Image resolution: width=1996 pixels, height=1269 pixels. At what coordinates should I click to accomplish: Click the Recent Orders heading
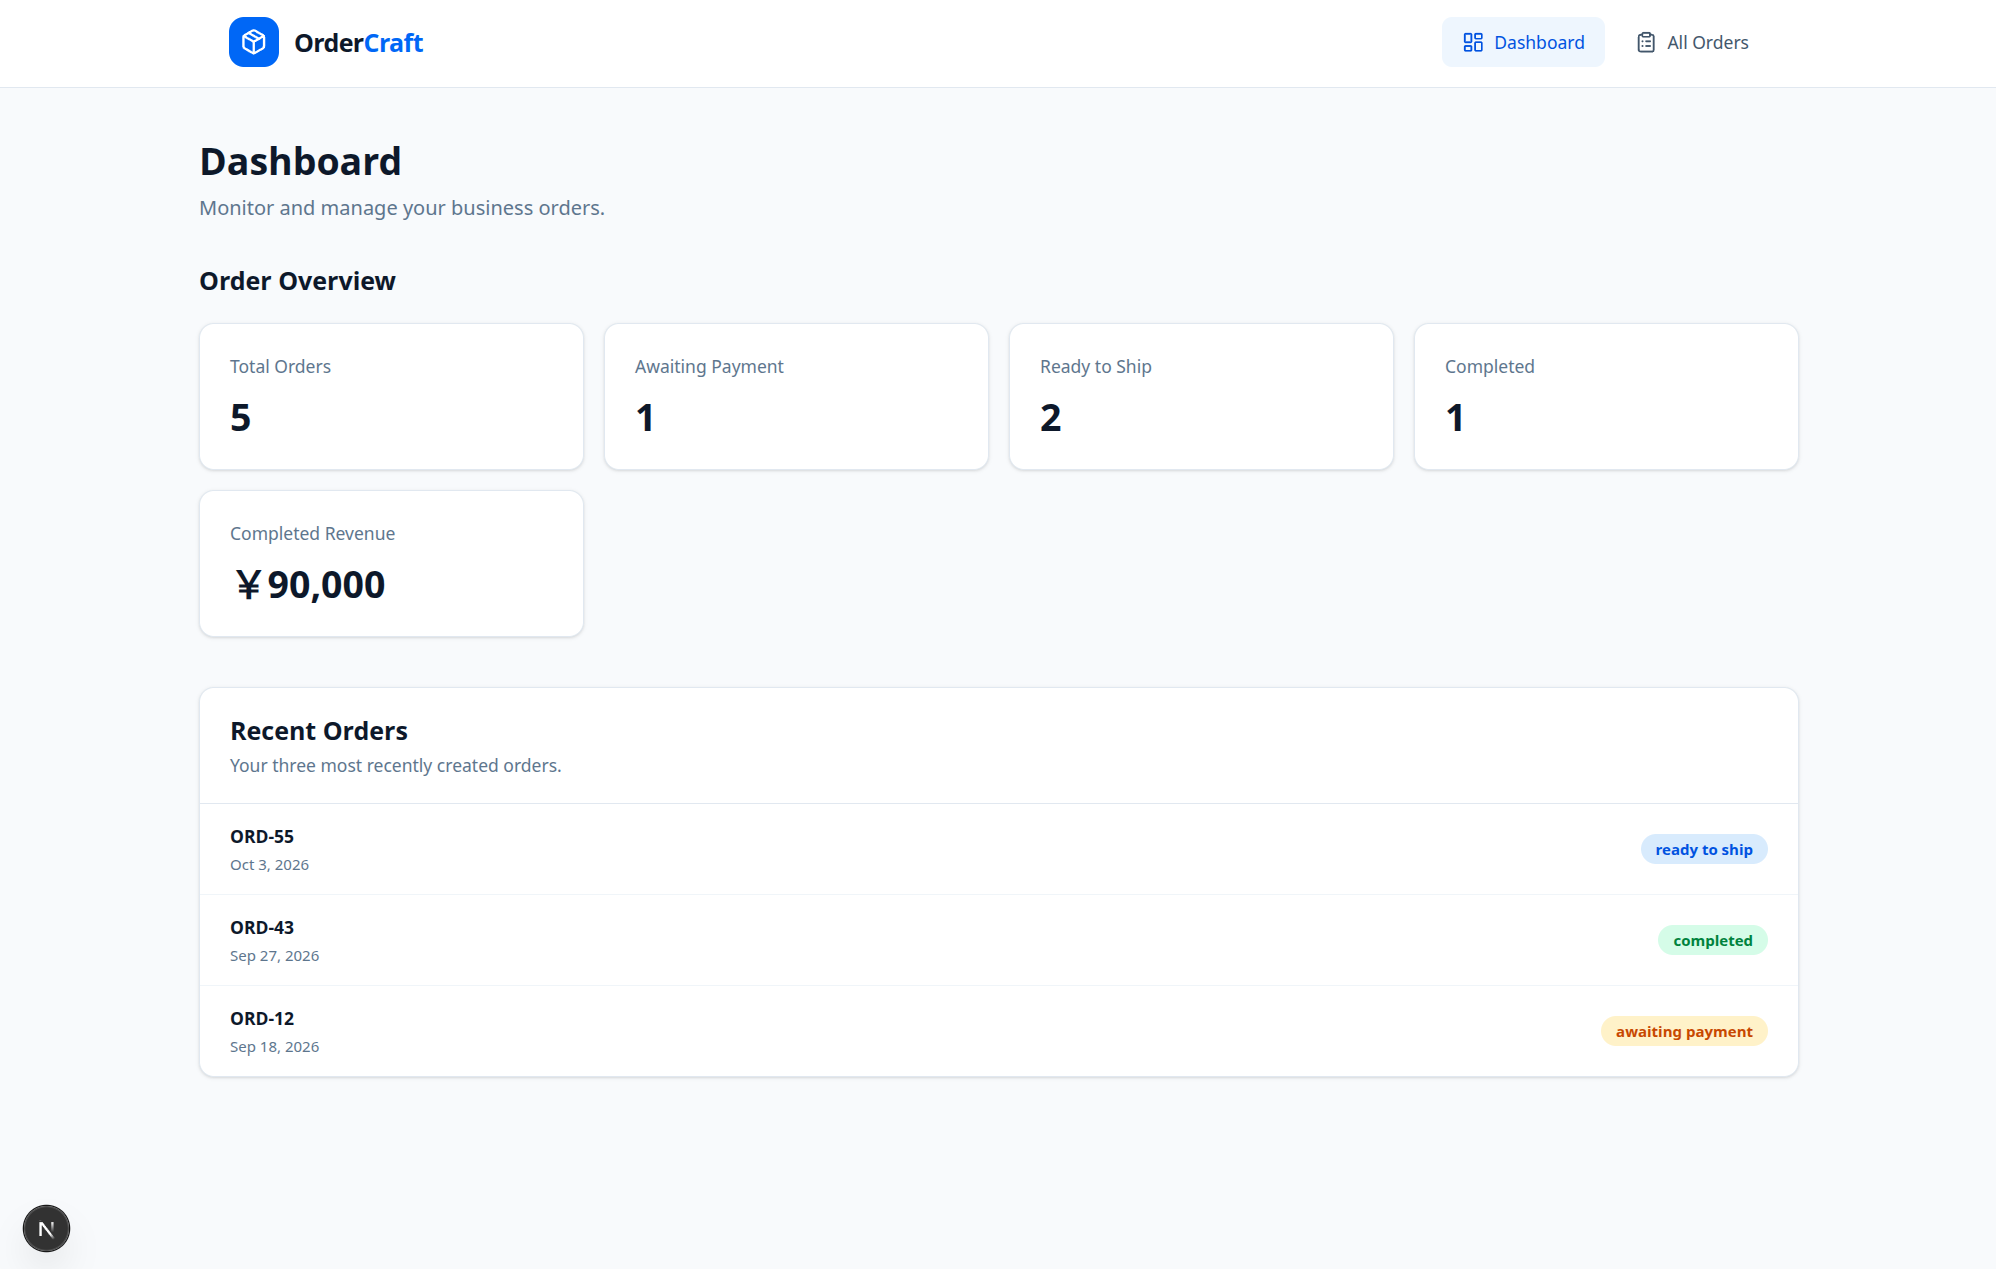(319, 731)
